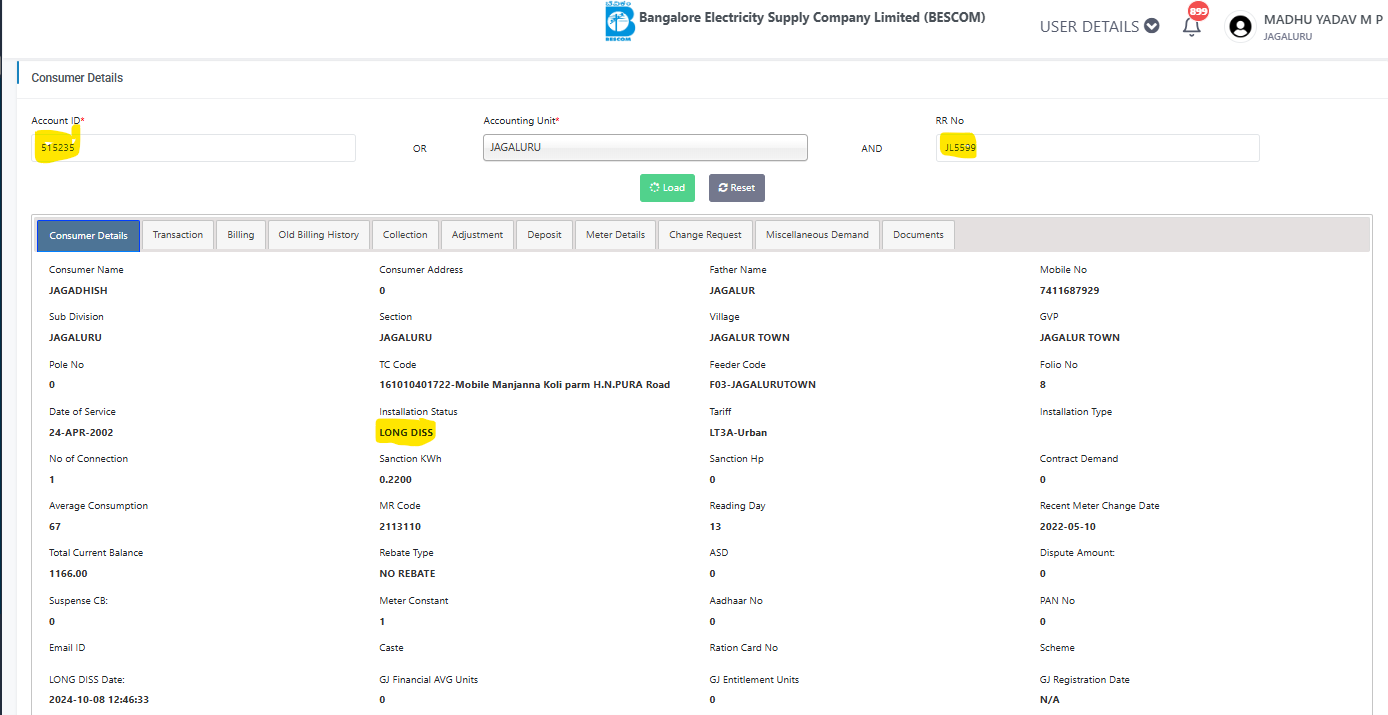Click the total current balance 1166.00
Image resolution: width=1388 pixels, height=715 pixels.
[68, 574]
